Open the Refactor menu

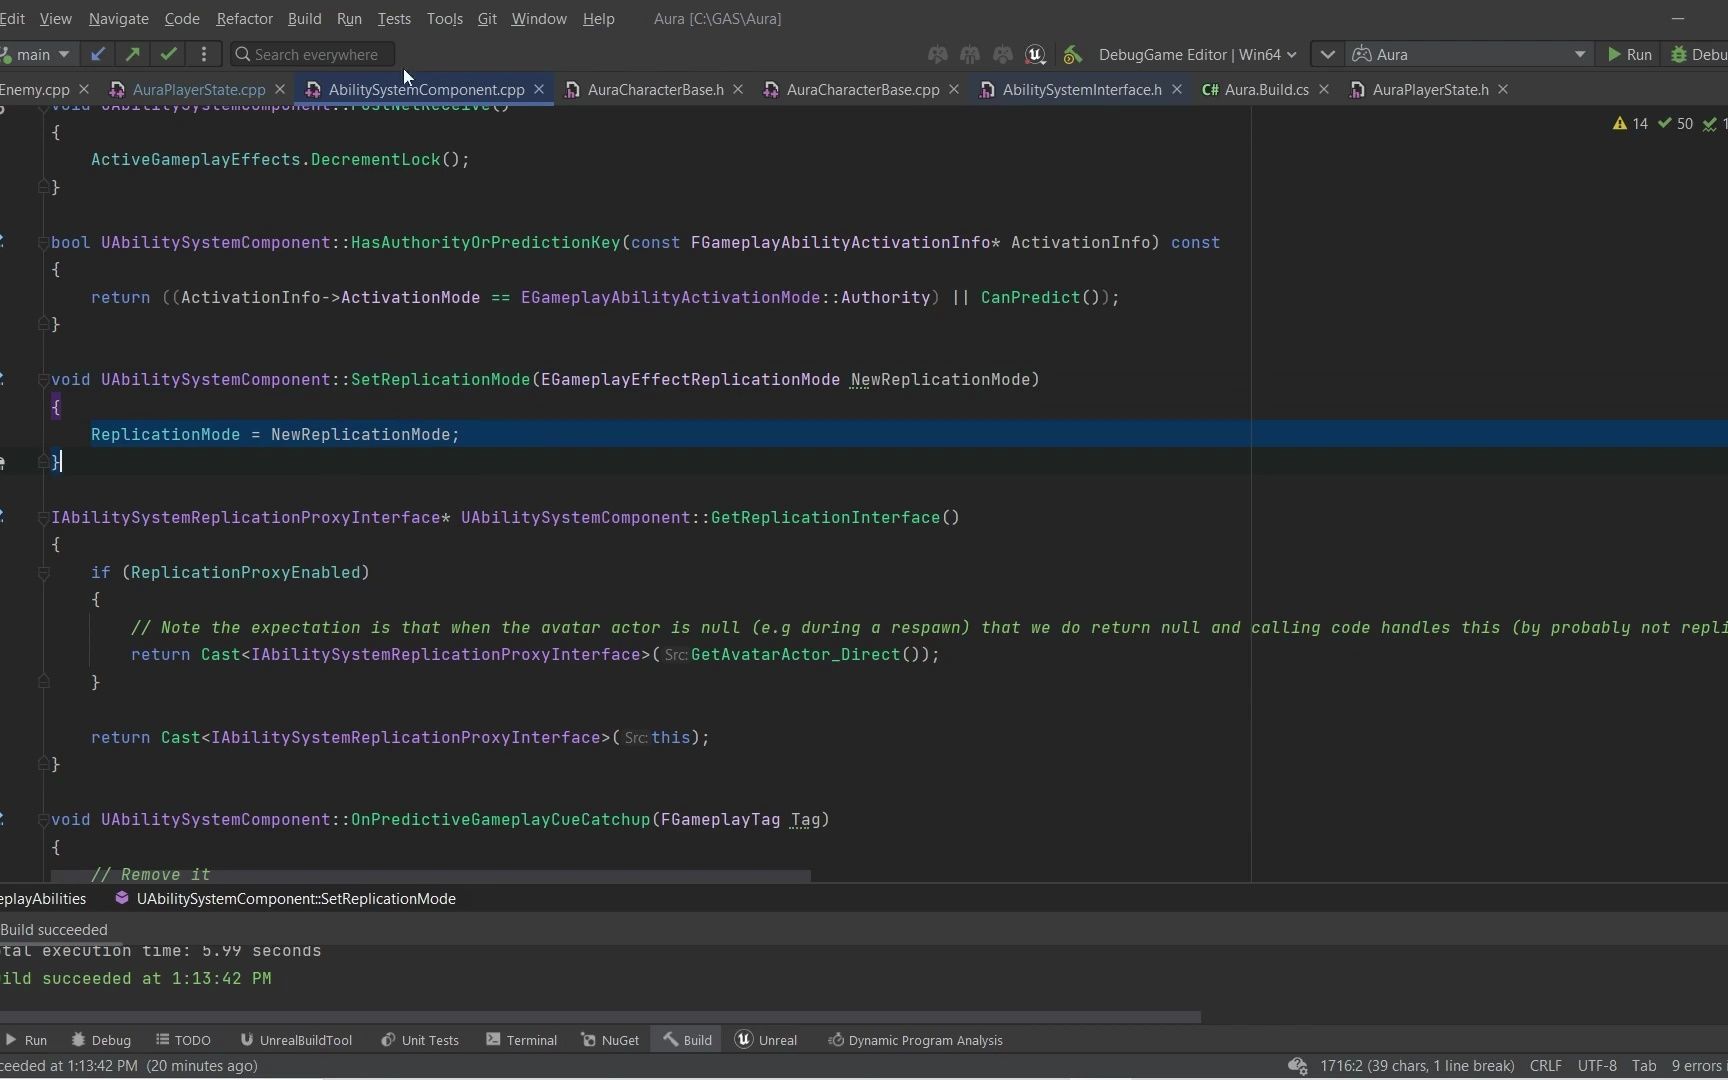click(x=244, y=18)
